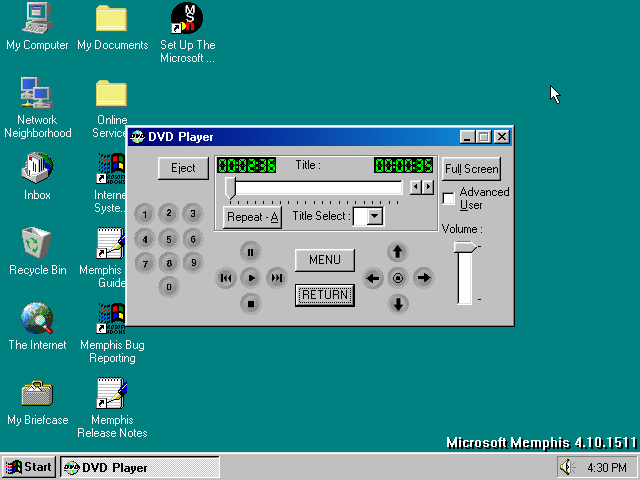Click the right arrow navigation button
This screenshot has width=640, height=480.
click(424, 278)
